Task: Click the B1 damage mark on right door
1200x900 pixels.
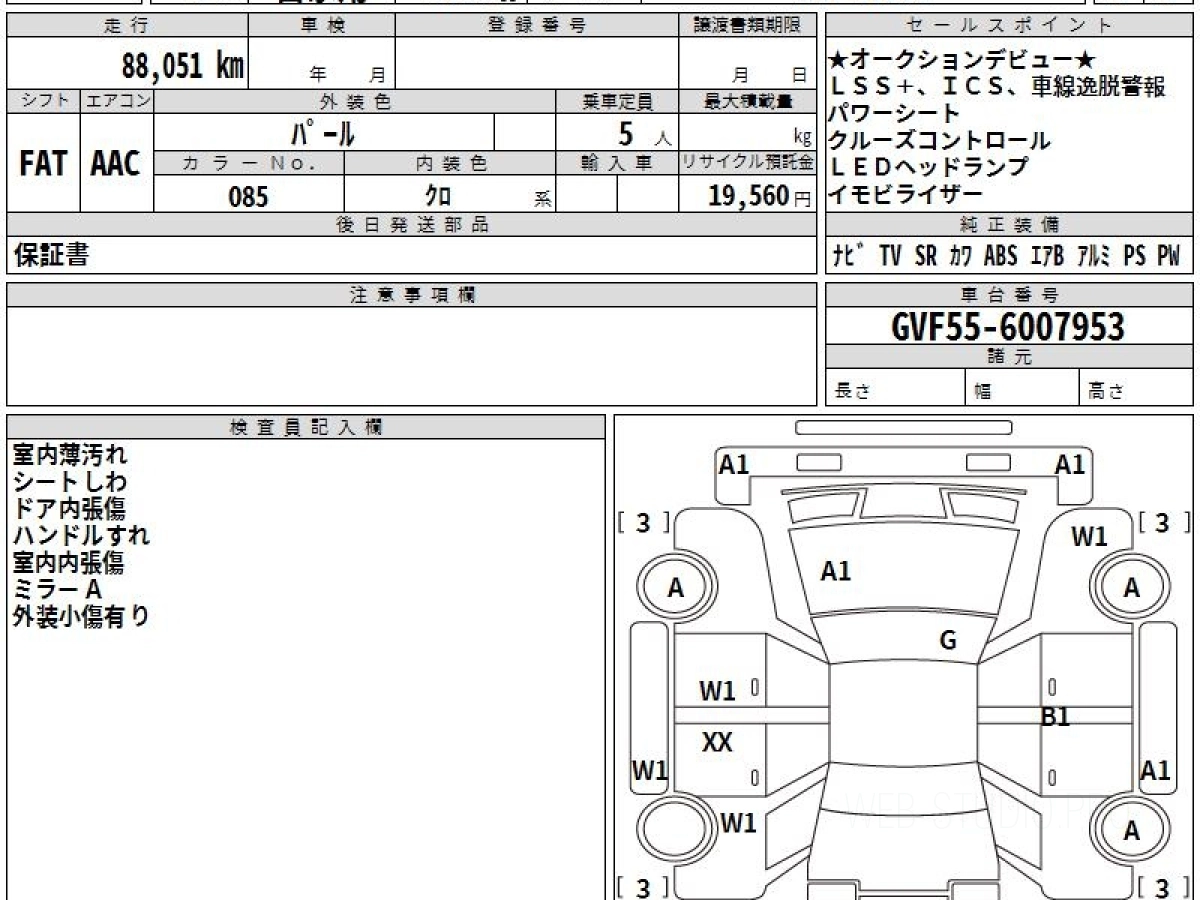Action: tap(1055, 716)
